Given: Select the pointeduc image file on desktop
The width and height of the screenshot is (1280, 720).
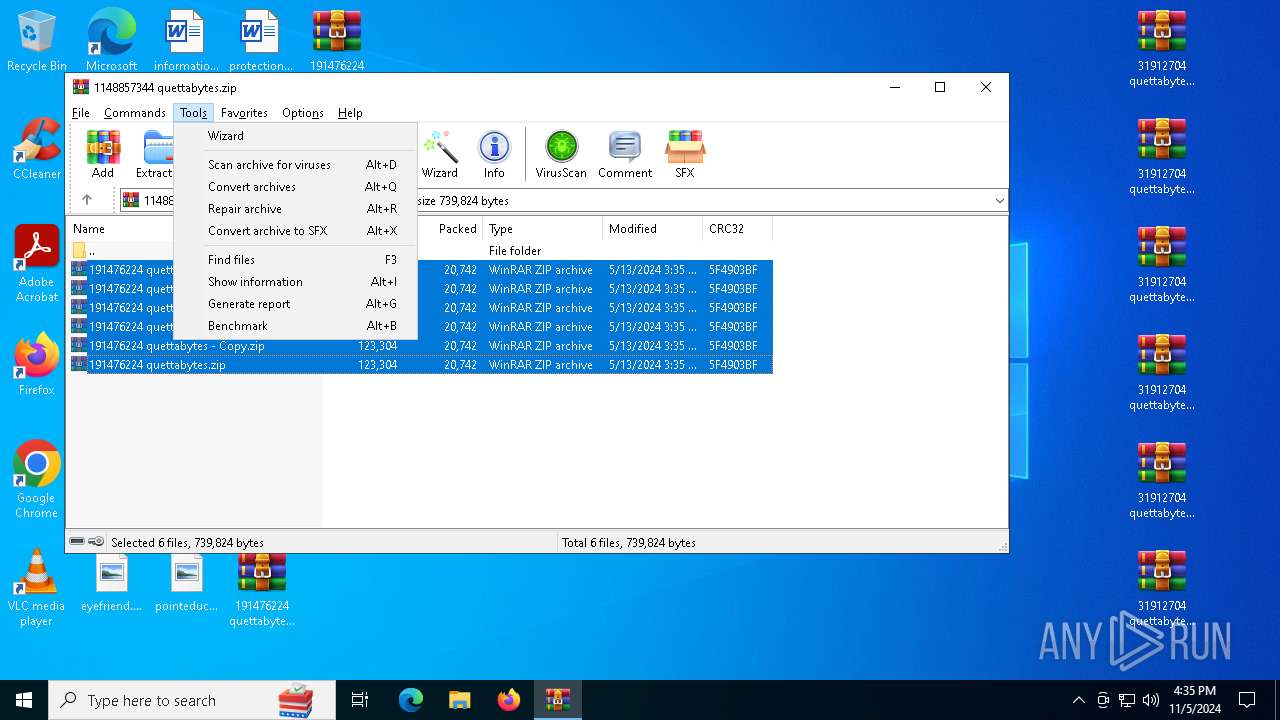Looking at the screenshot, I should click(186, 584).
